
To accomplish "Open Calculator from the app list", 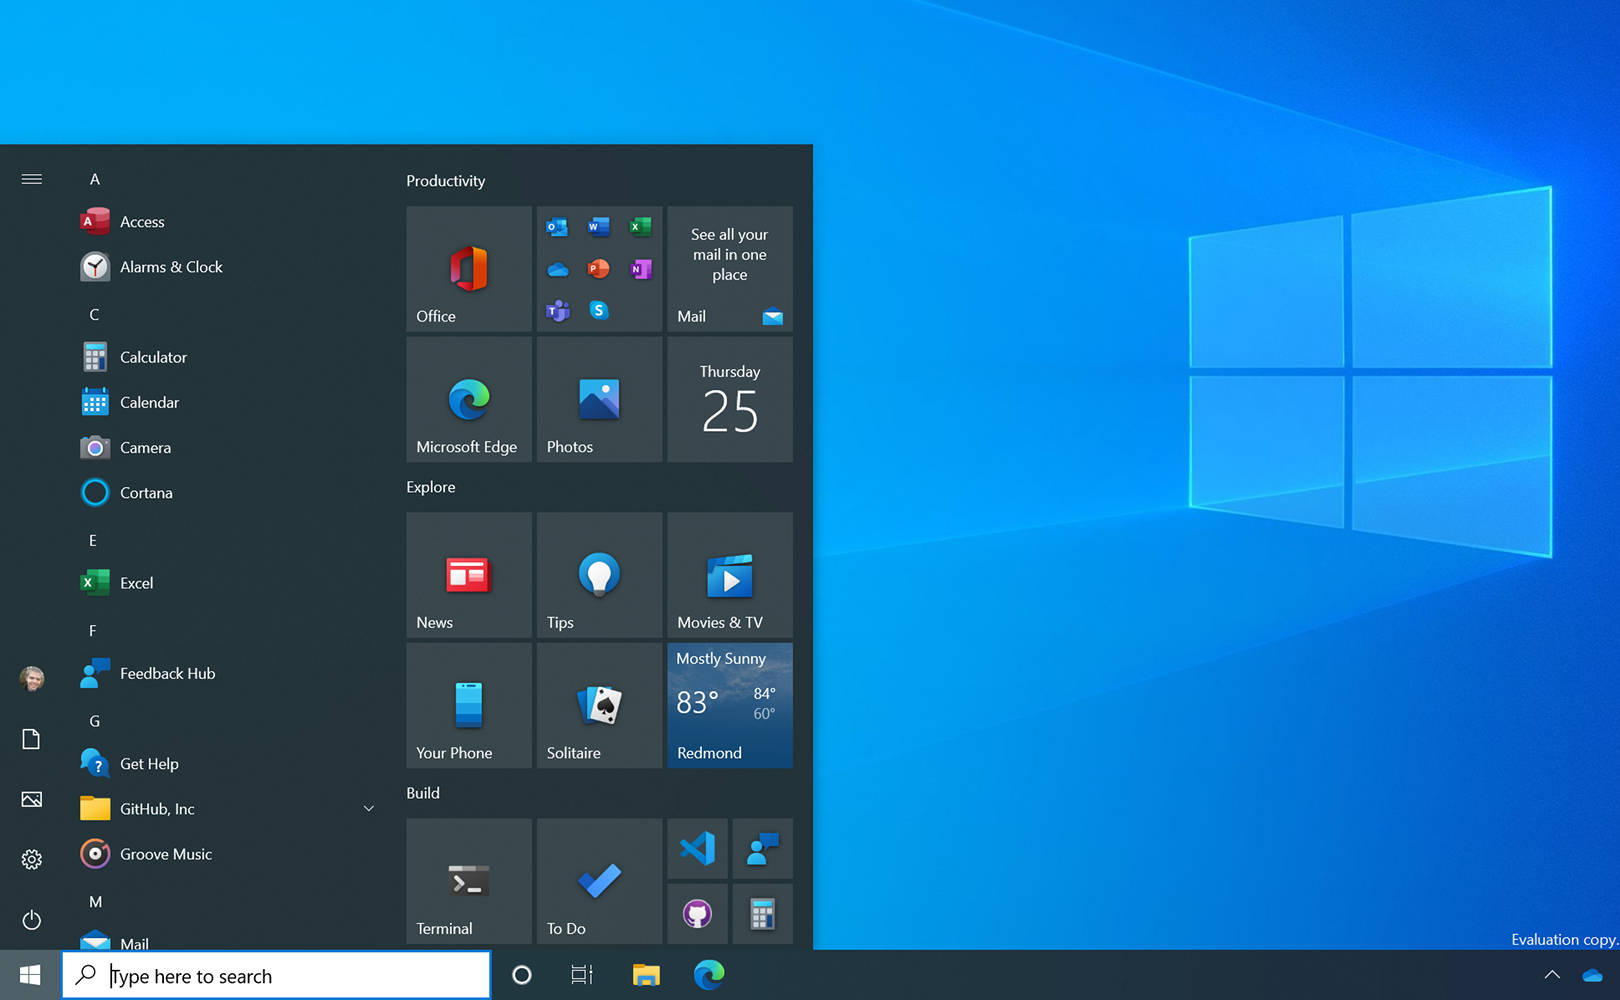I will click(x=153, y=357).
